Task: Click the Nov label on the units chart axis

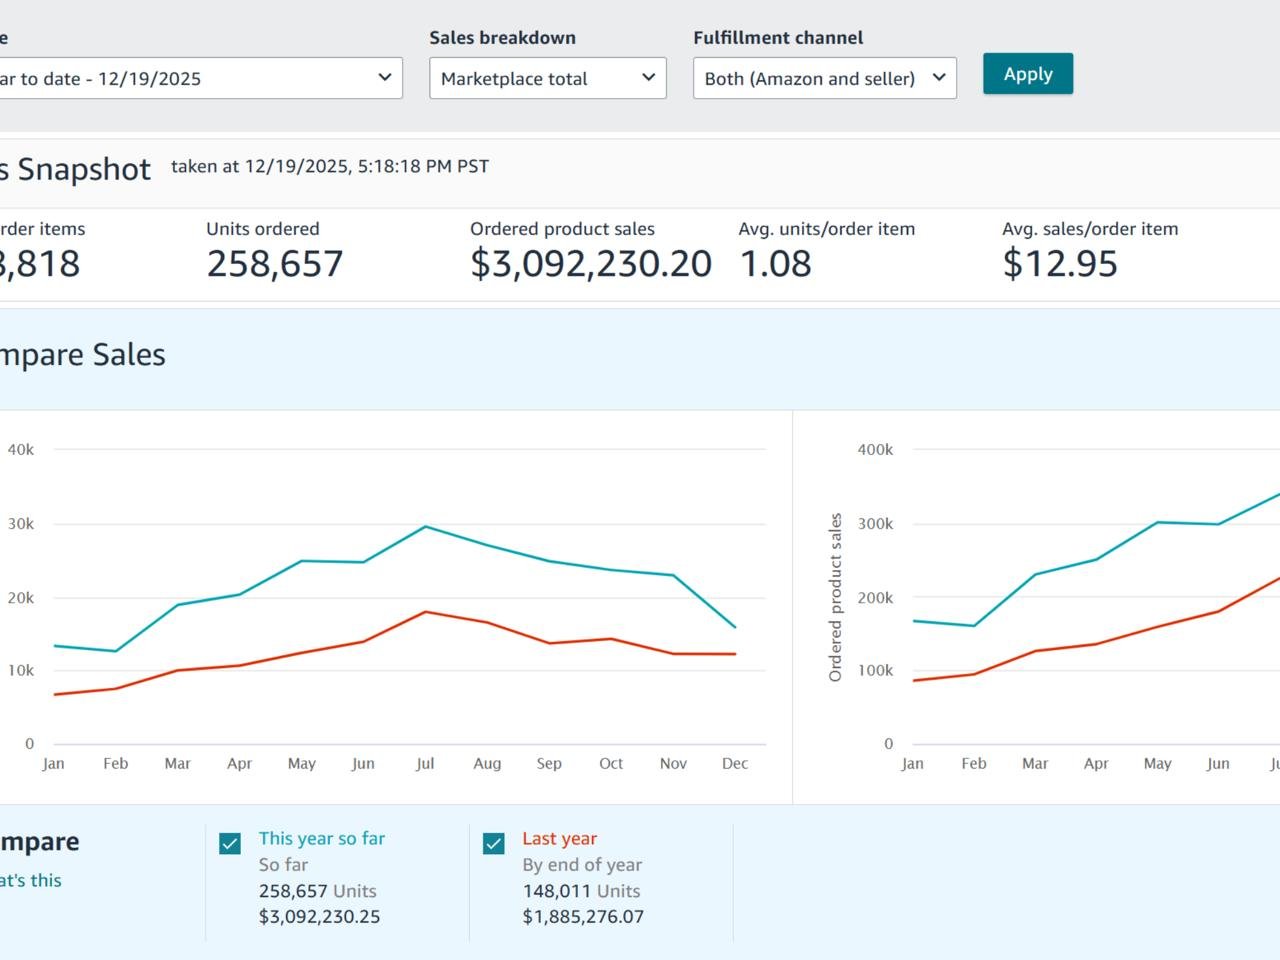Action: tap(673, 763)
